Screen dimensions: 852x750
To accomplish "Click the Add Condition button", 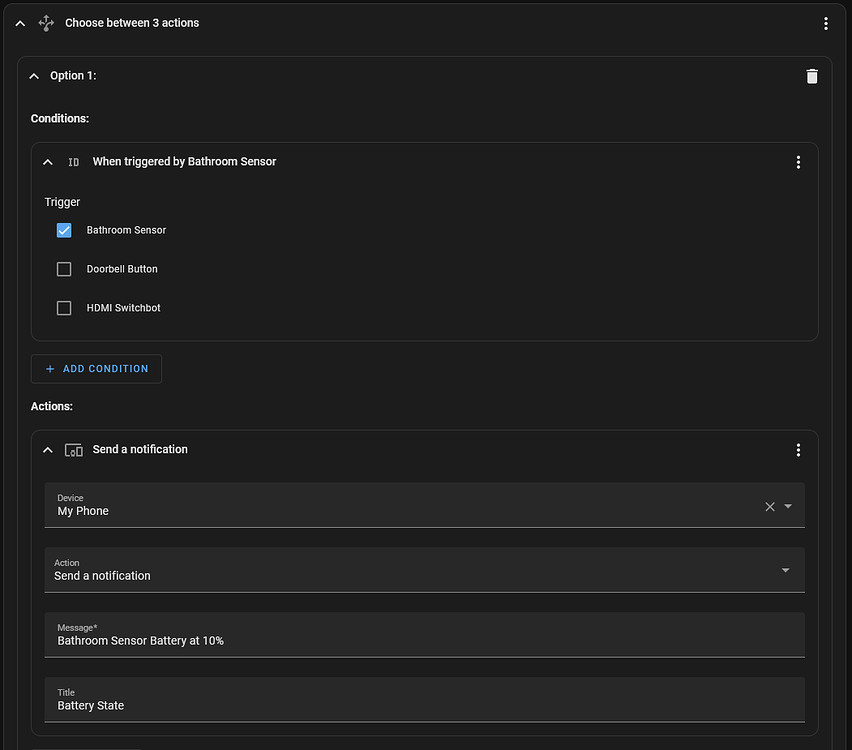I will point(96,369).
